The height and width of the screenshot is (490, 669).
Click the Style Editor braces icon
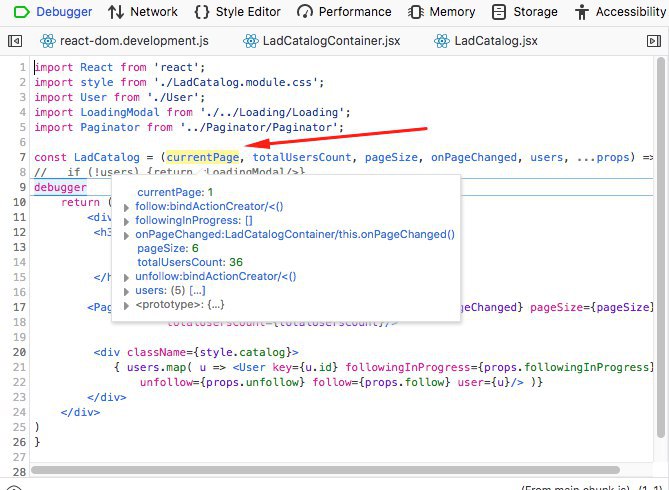click(x=202, y=12)
